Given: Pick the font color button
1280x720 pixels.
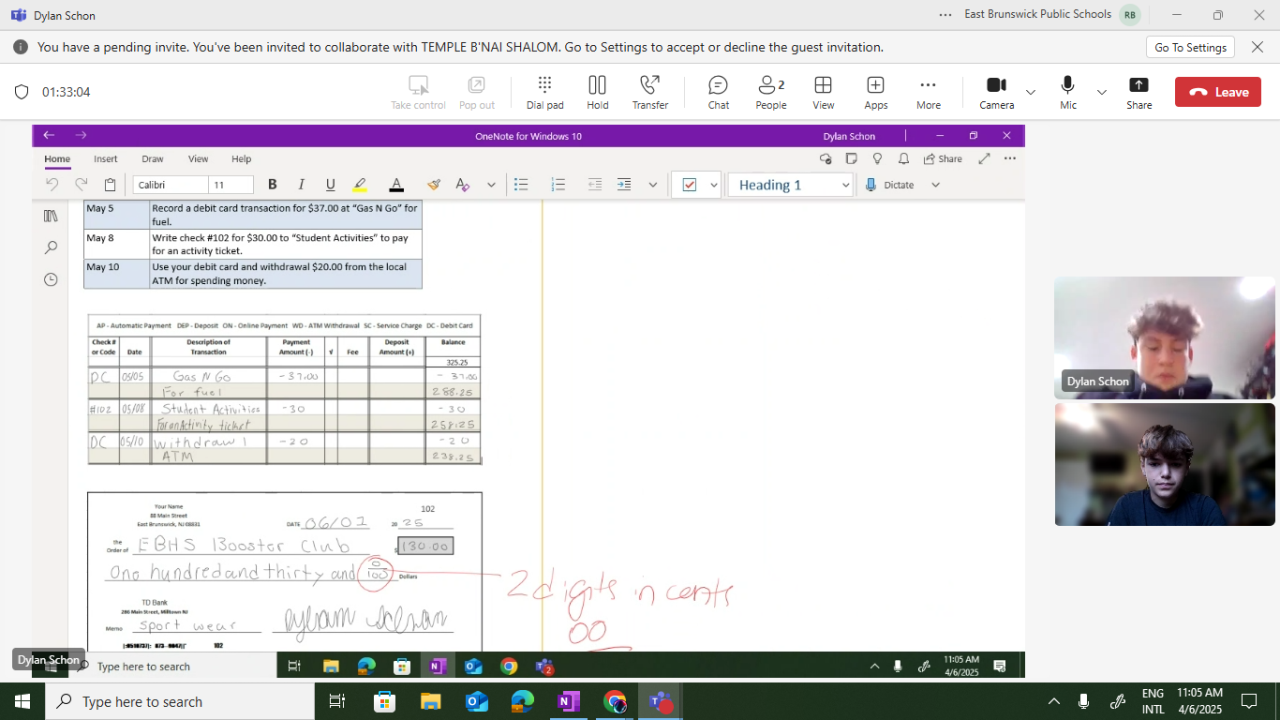Looking at the screenshot, I should tap(396, 185).
